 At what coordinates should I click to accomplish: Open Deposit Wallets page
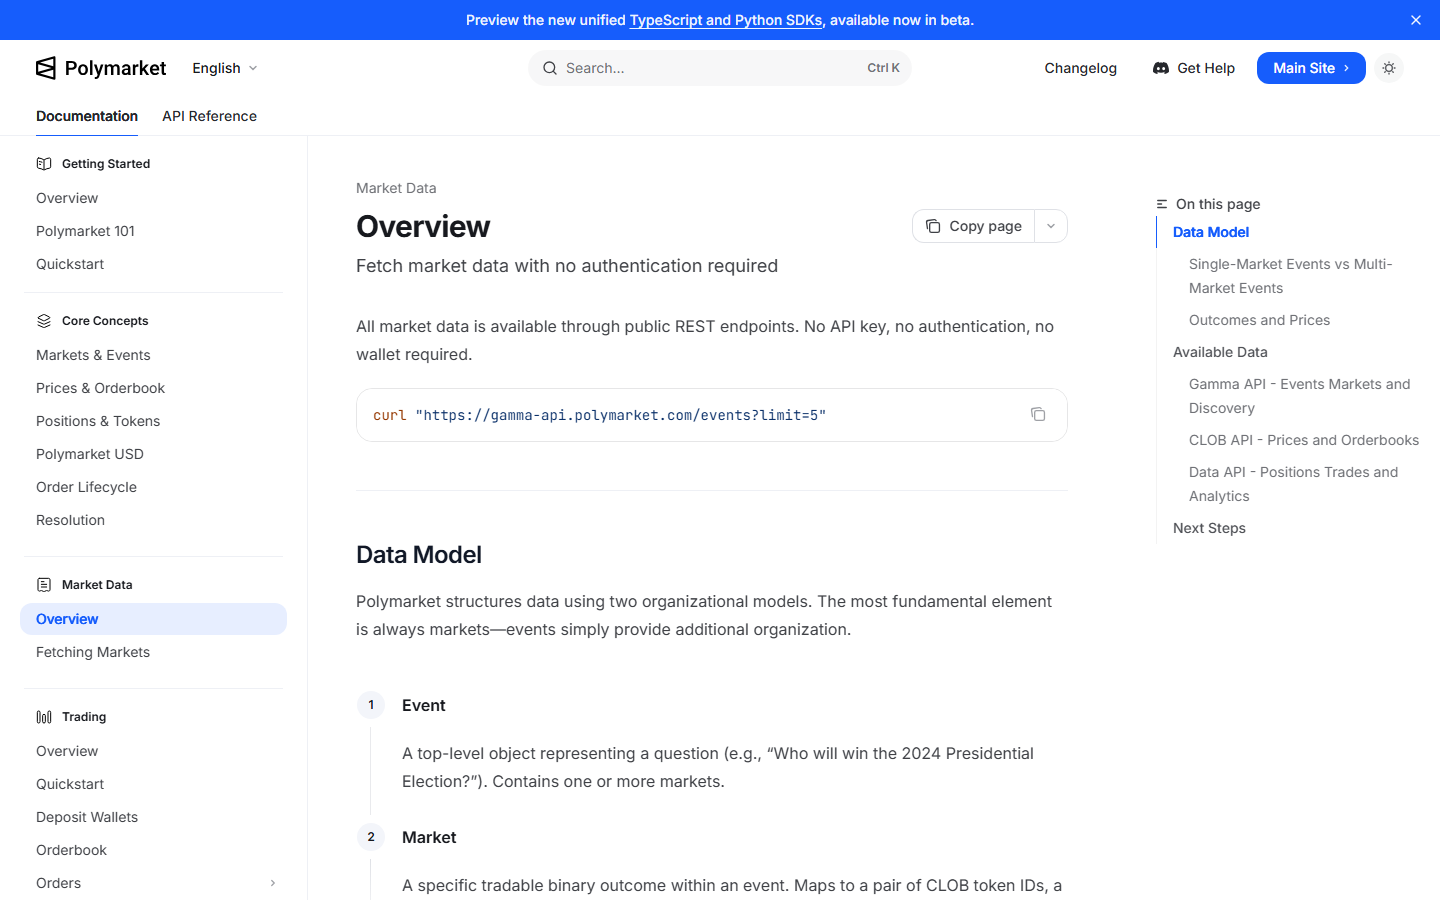click(x=87, y=817)
